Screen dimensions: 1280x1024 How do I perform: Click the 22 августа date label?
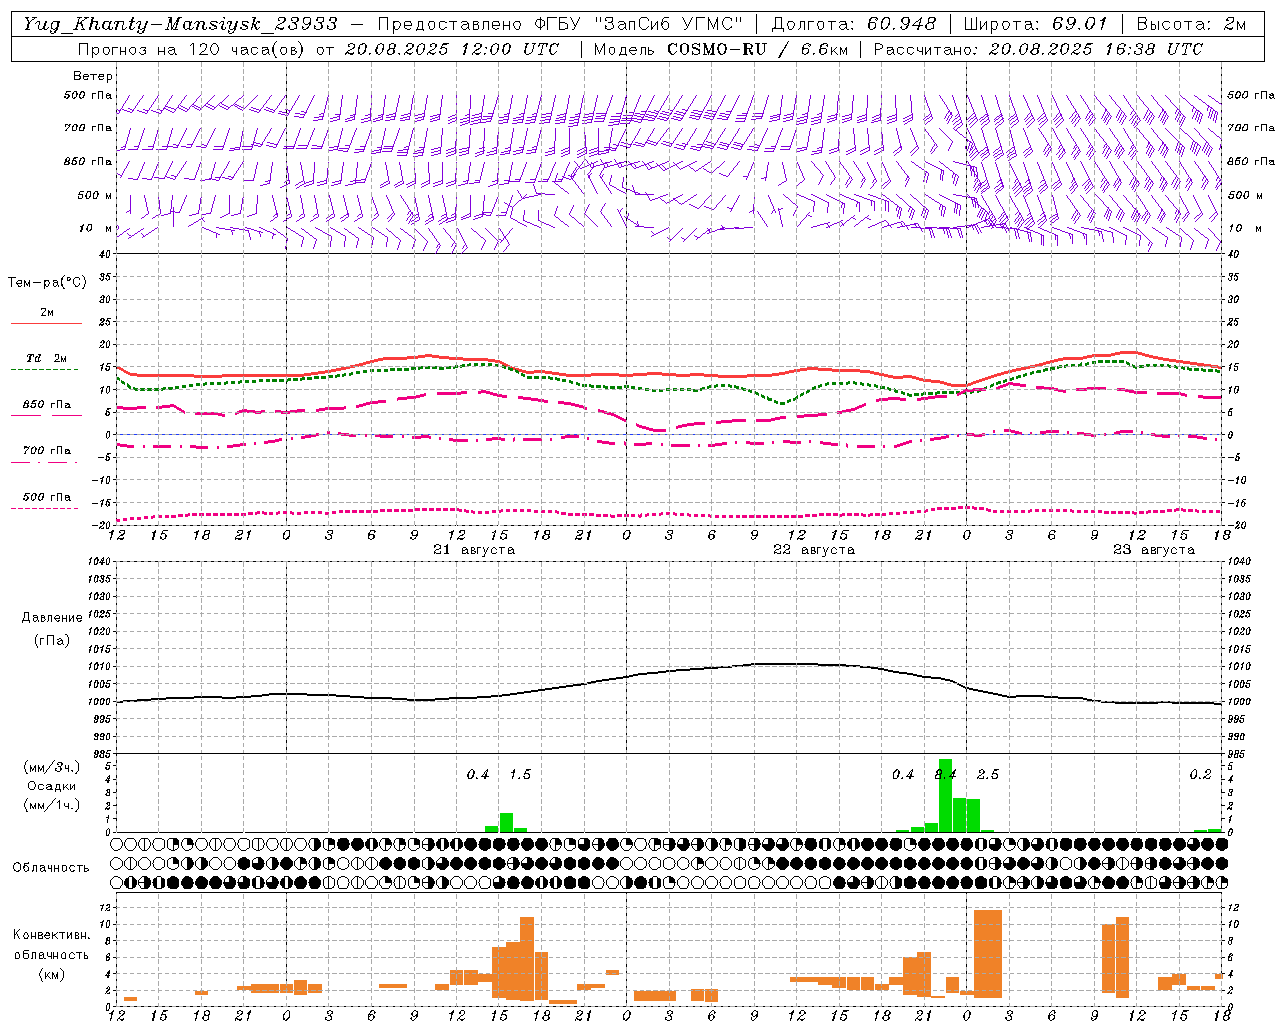point(814,550)
